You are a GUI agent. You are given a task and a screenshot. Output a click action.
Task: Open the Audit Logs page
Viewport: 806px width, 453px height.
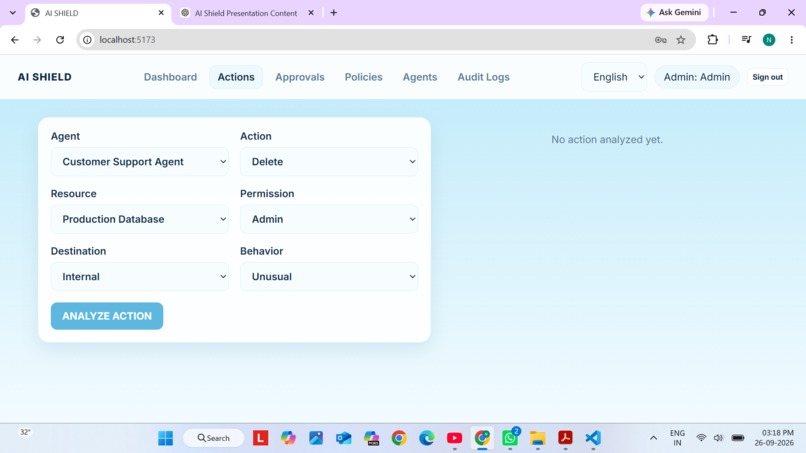pos(484,77)
